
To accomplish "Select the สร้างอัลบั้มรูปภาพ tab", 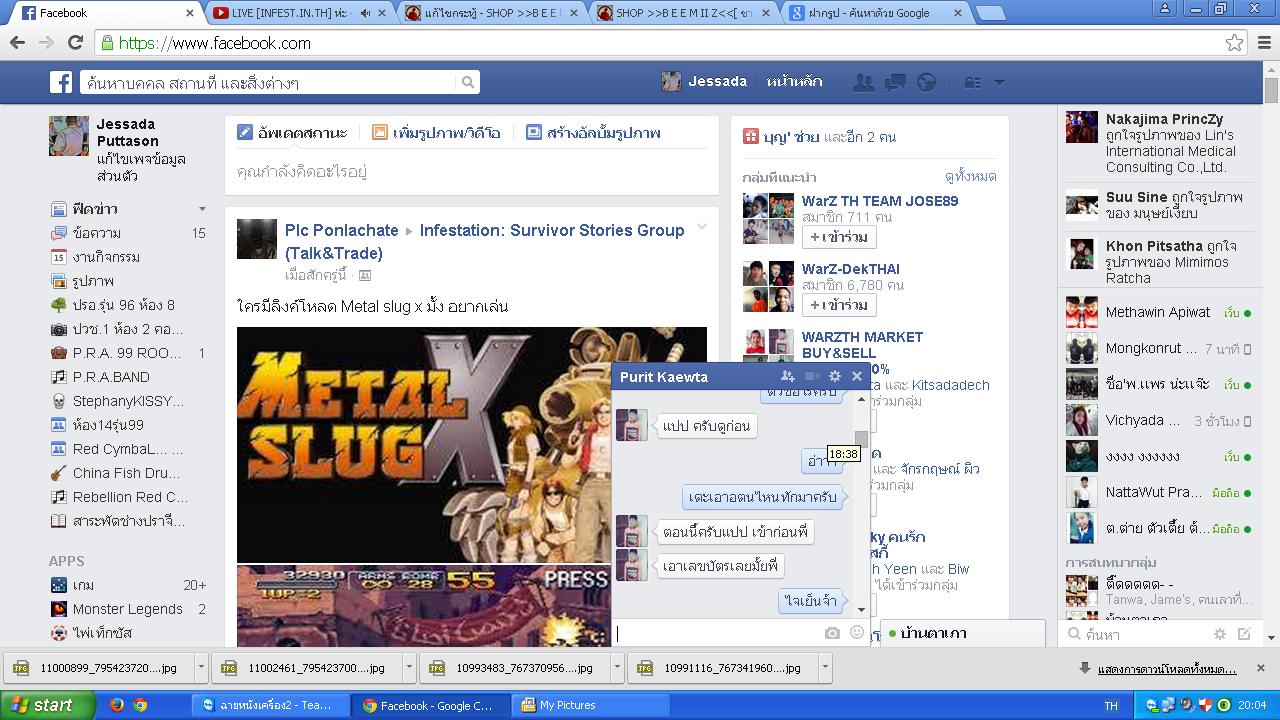I will coord(593,132).
